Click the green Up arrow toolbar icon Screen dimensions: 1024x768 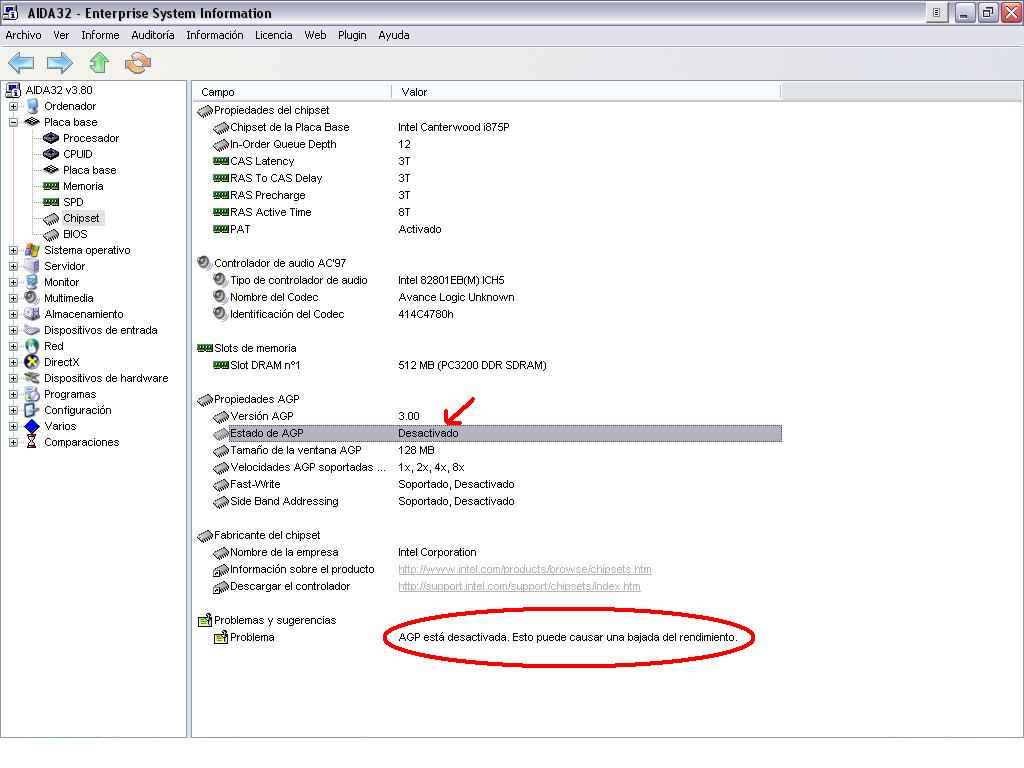[99, 63]
